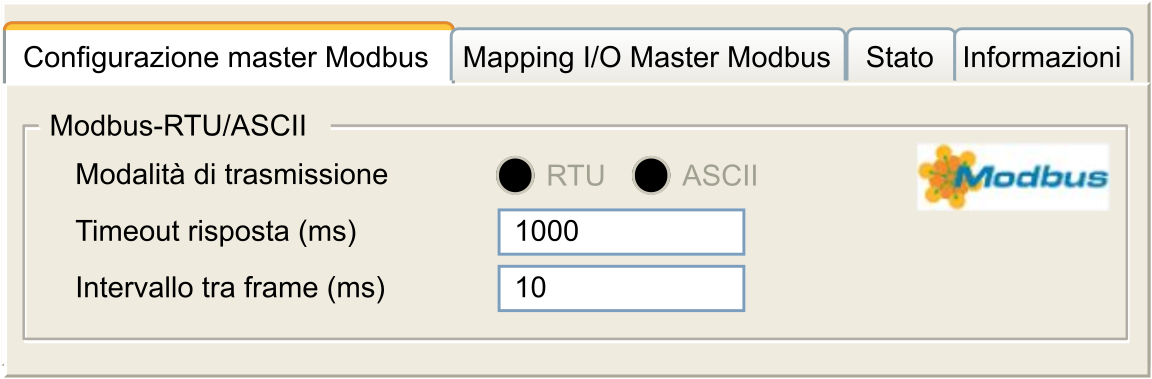Click the Timeout risposta (ms) input field
Screen dimensions: 1152x379
[622, 232]
